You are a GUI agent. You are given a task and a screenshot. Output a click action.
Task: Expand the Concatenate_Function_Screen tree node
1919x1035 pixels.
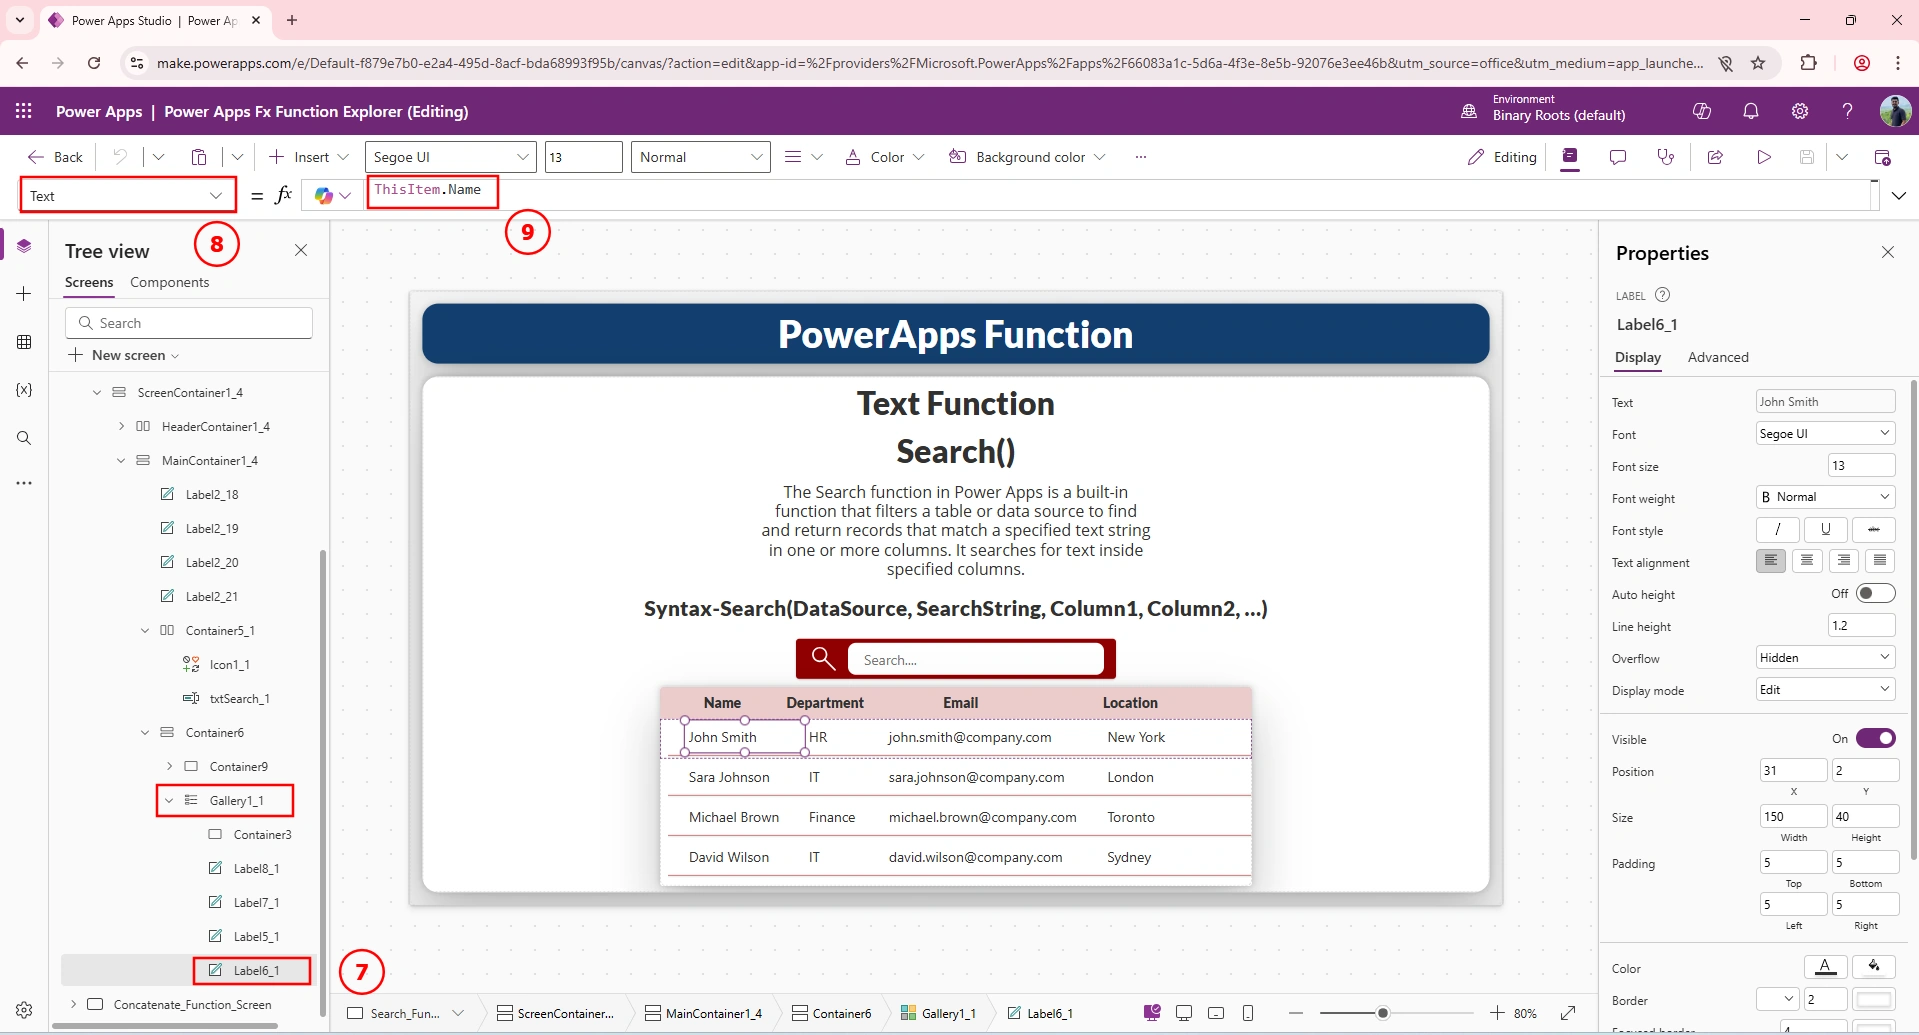point(73,1005)
